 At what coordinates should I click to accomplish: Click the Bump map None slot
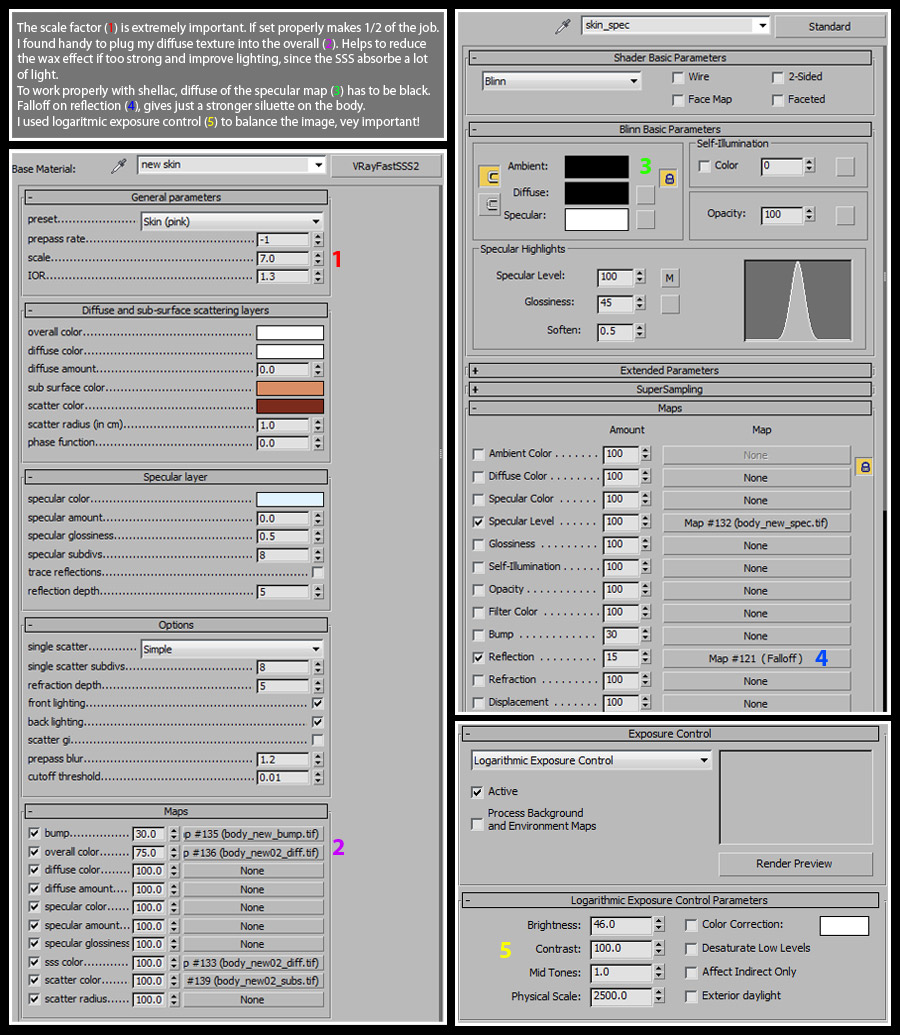tap(756, 636)
